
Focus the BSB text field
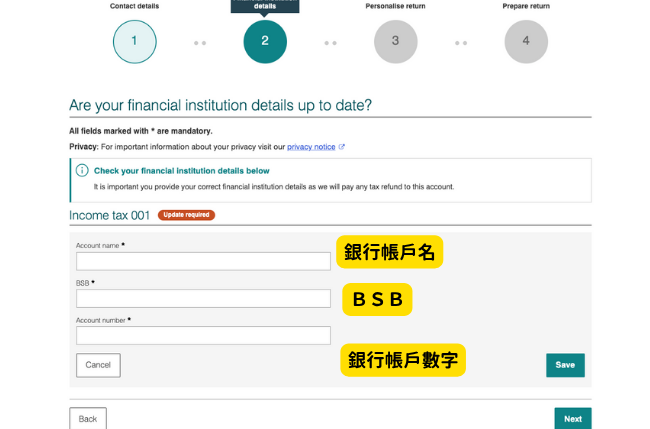click(203, 298)
